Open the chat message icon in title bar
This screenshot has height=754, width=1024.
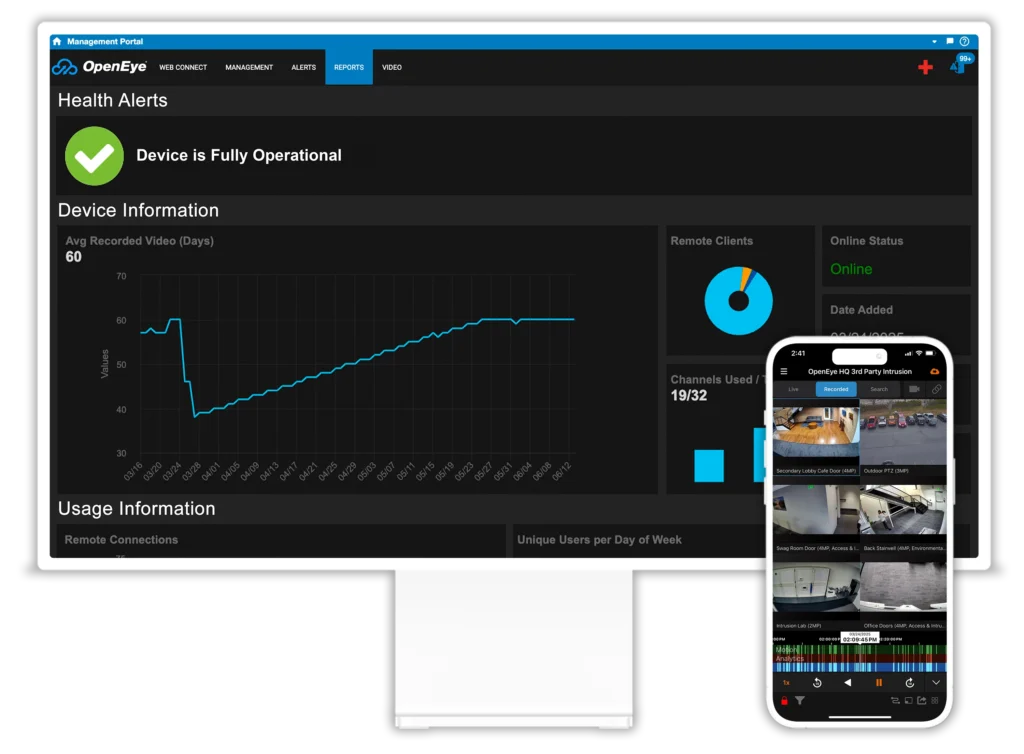click(x=950, y=41)
